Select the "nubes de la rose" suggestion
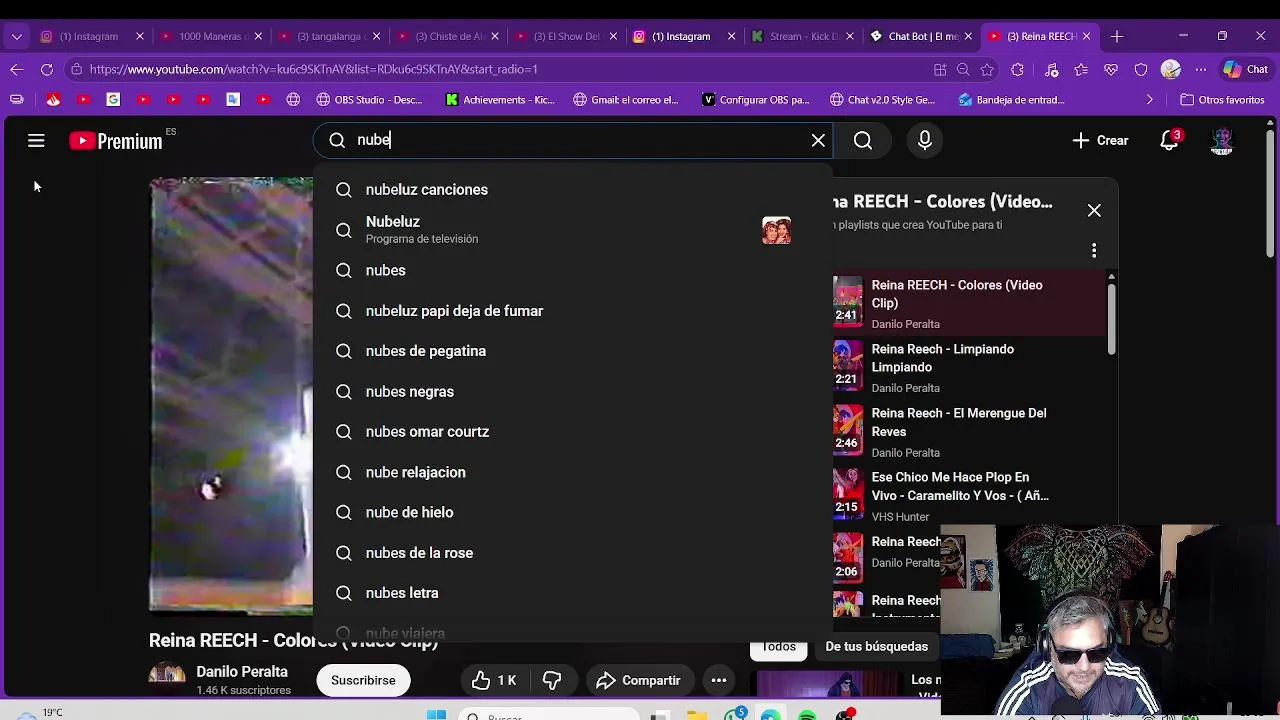1280x720 pixels. 572,553
